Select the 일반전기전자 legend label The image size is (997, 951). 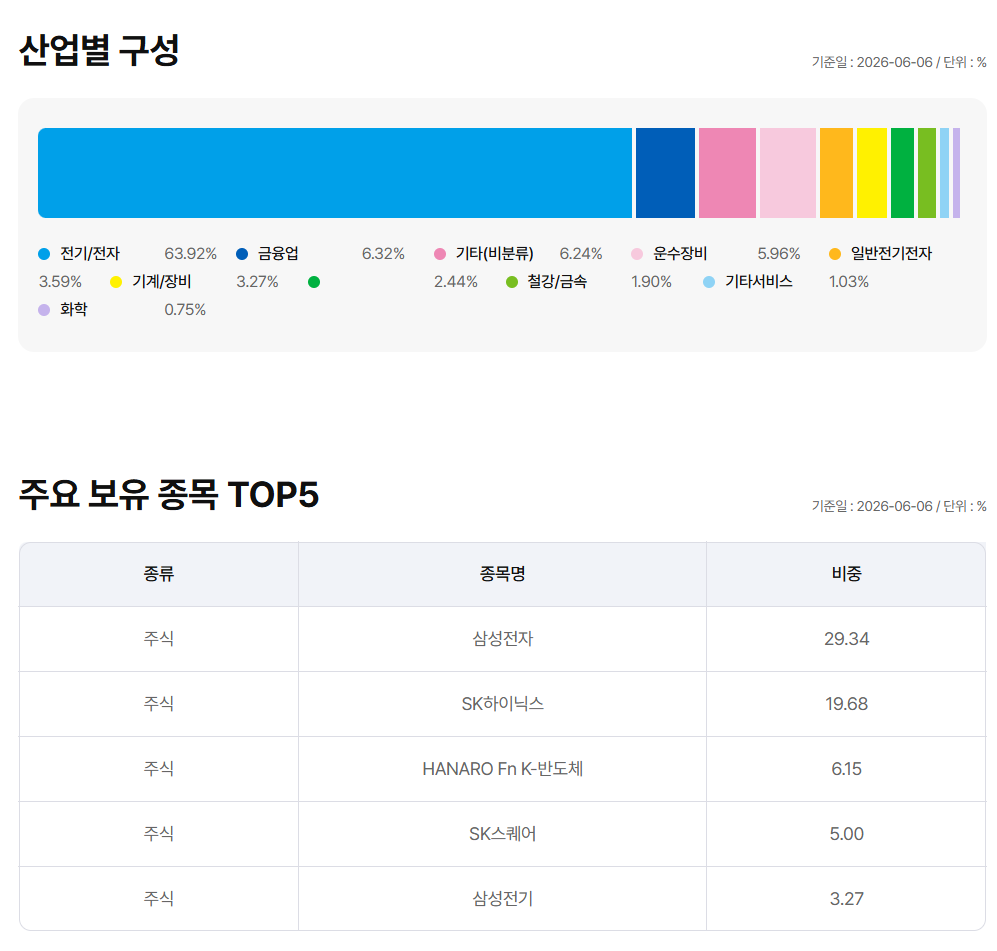click(891, 254)
